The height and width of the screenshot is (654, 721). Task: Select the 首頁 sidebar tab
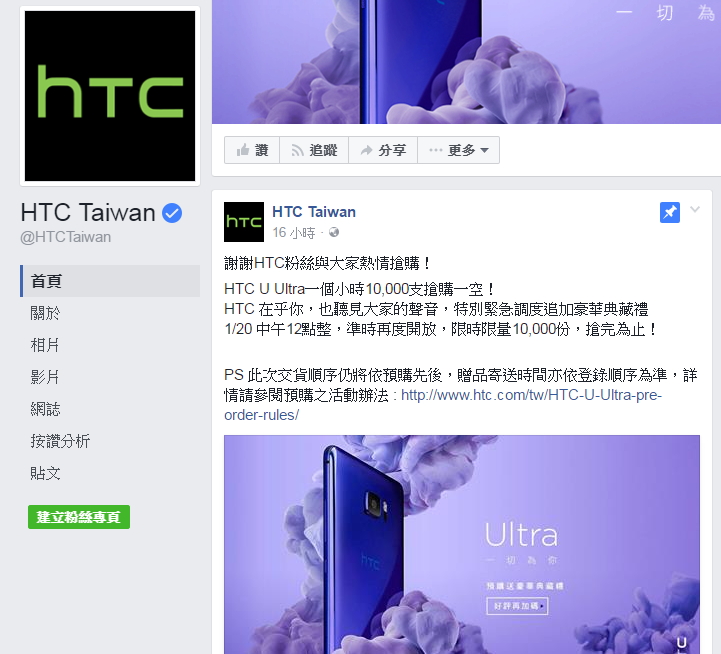click(110, 281)
